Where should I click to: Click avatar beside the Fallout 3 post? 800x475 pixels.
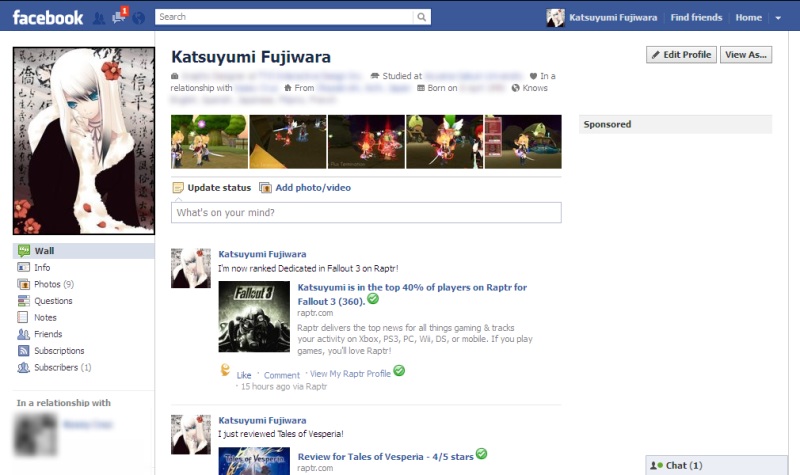[191, 268]
